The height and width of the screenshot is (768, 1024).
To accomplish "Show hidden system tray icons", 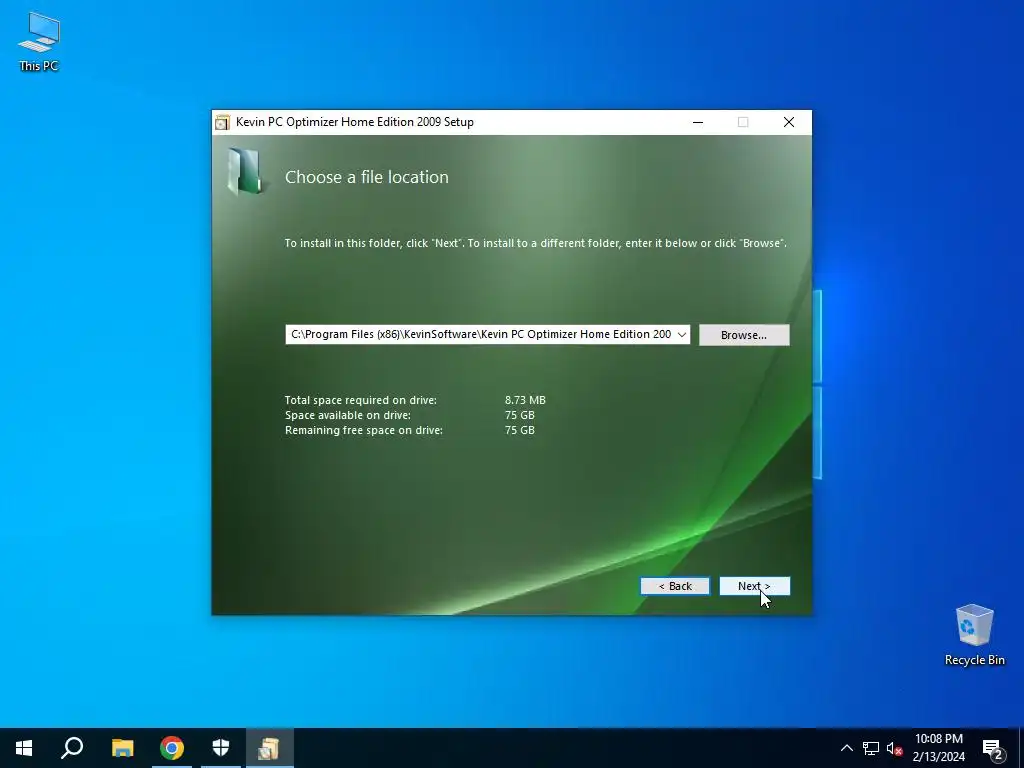I will (846, 748).
